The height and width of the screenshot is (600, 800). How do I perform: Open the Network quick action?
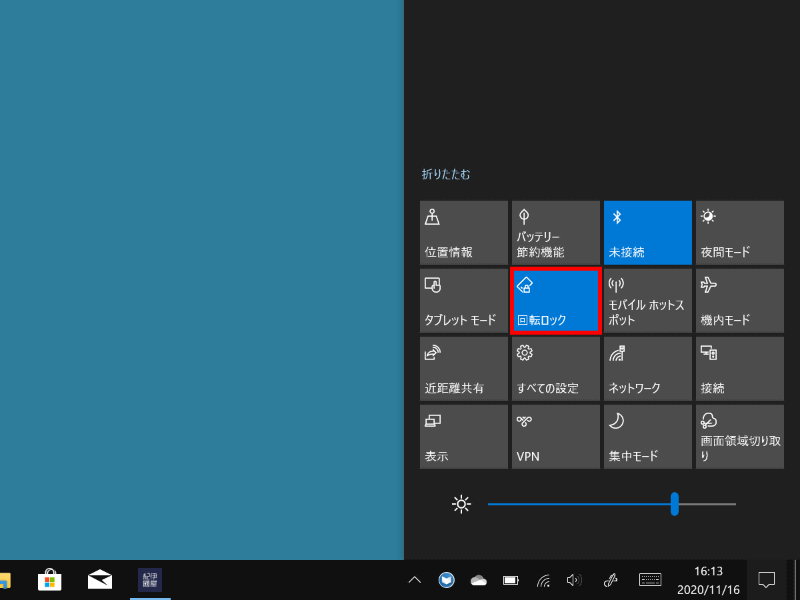647,368
